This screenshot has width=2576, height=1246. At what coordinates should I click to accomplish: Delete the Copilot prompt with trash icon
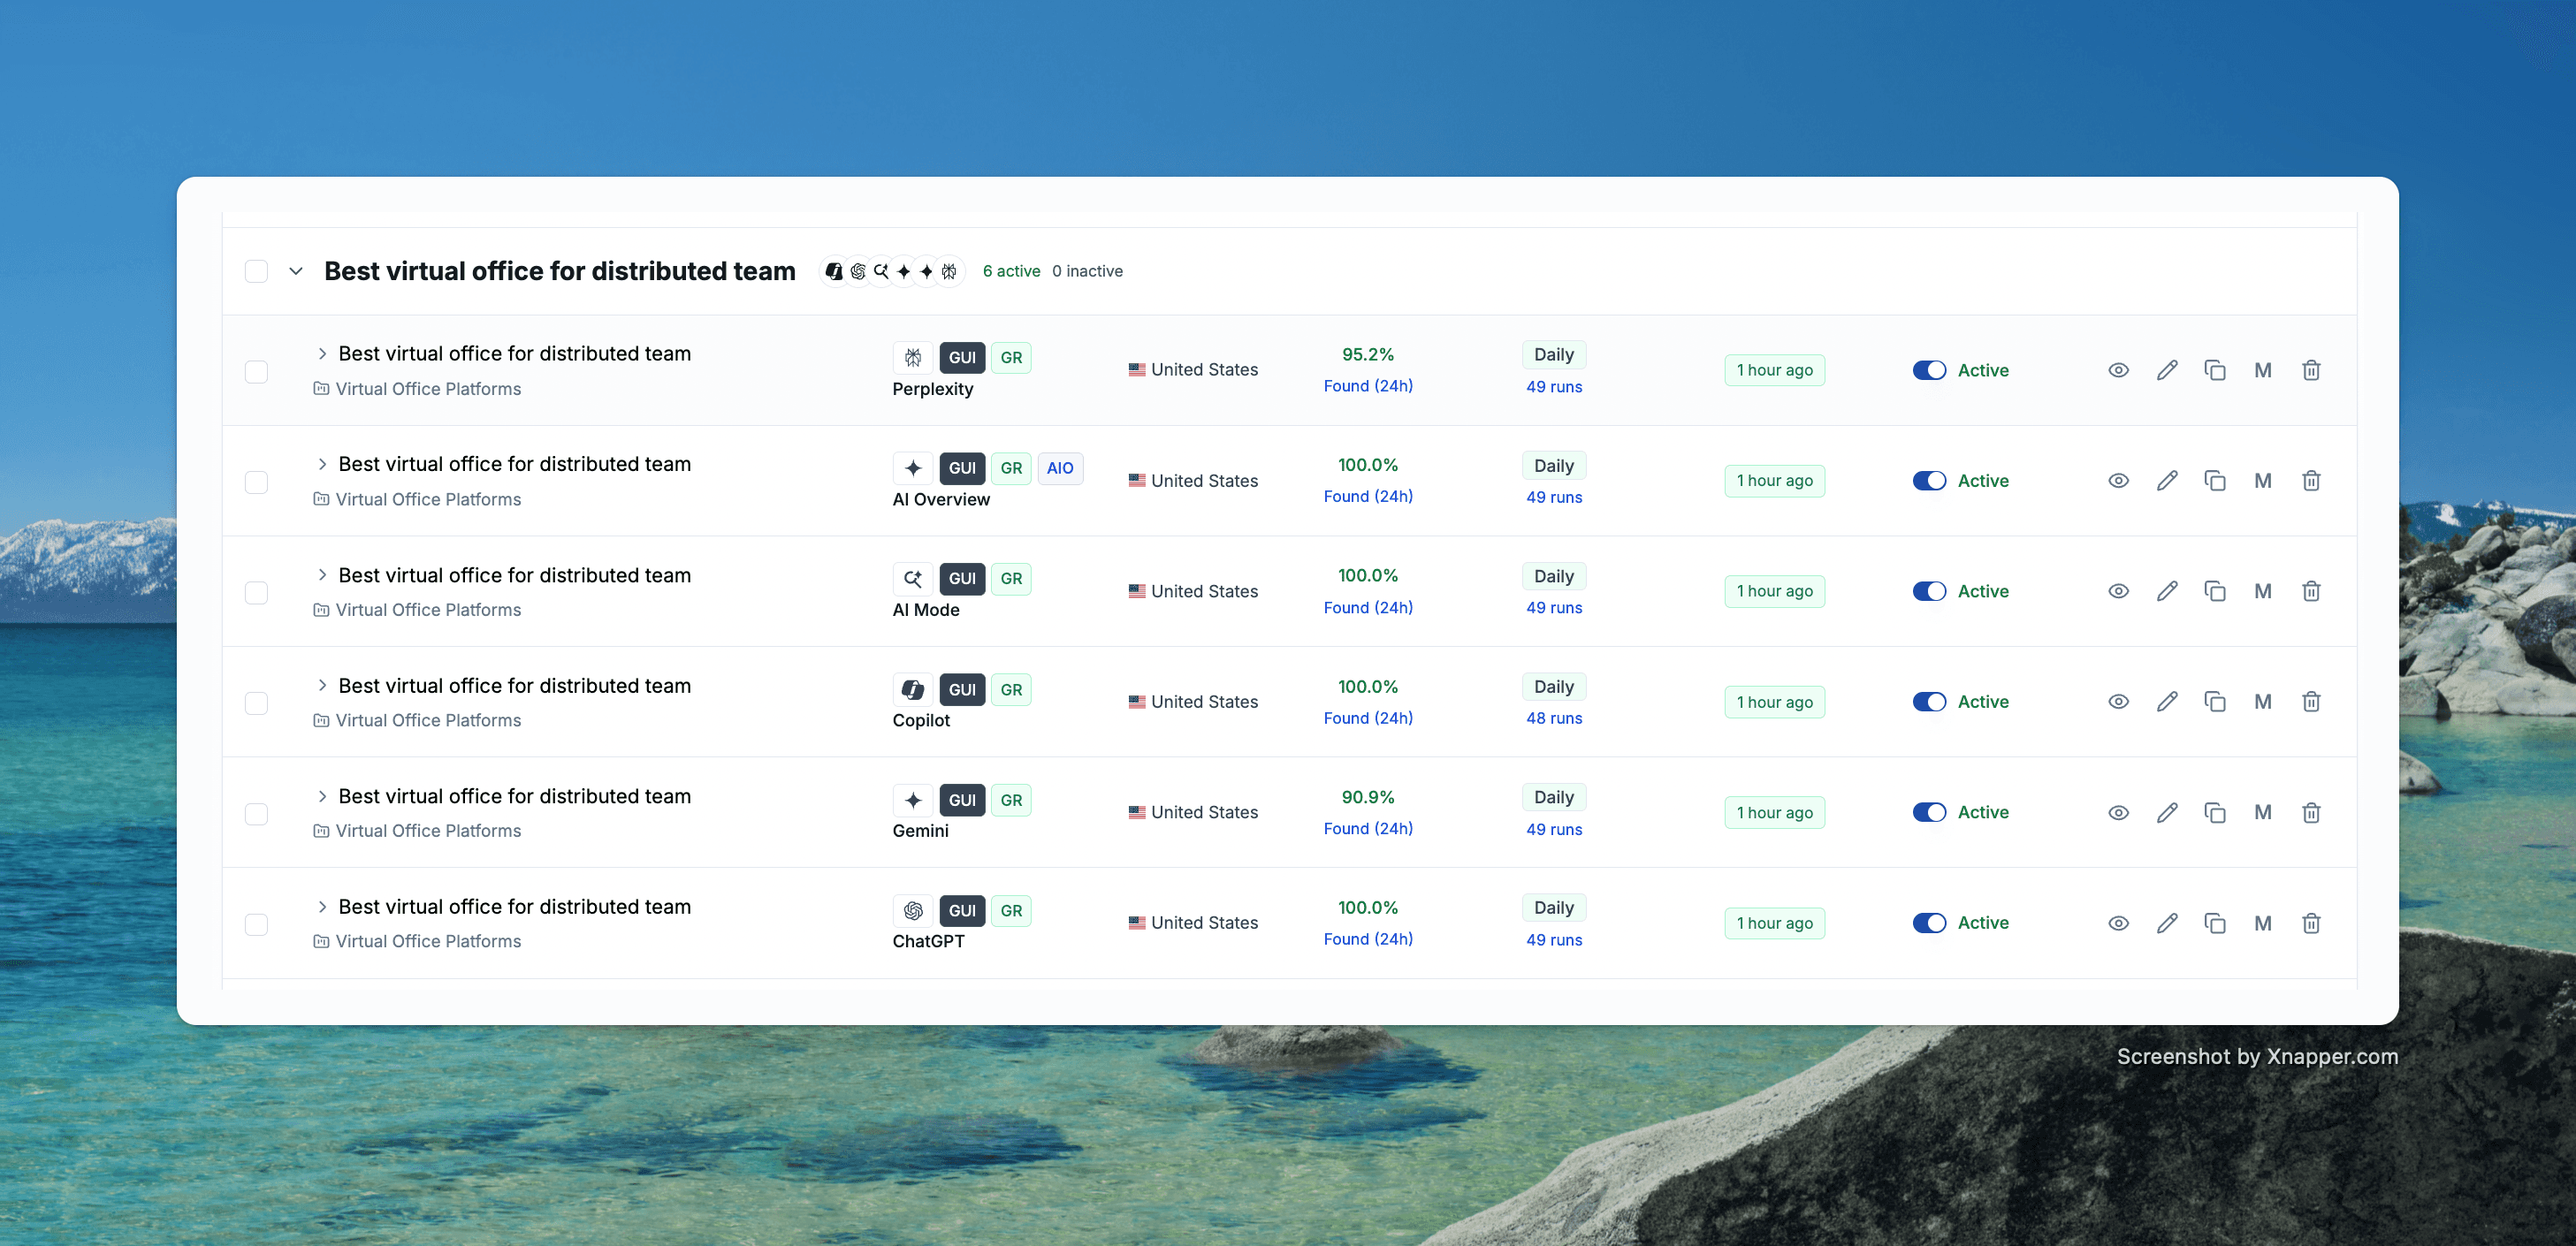(2311, 702)
